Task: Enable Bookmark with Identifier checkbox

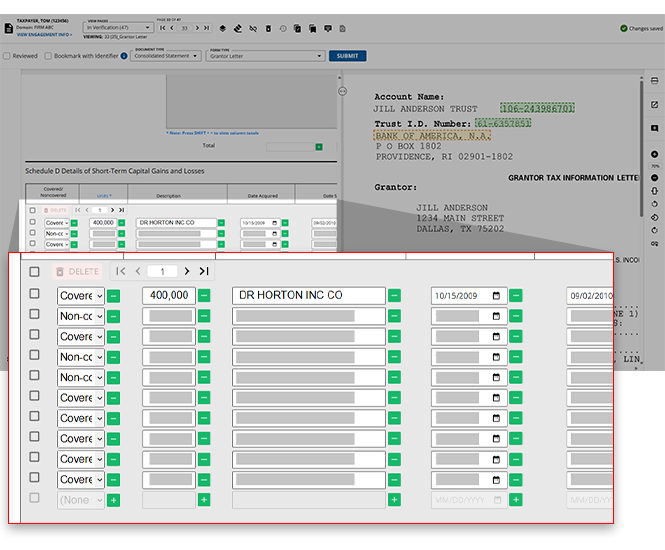Action: point(48,56)
